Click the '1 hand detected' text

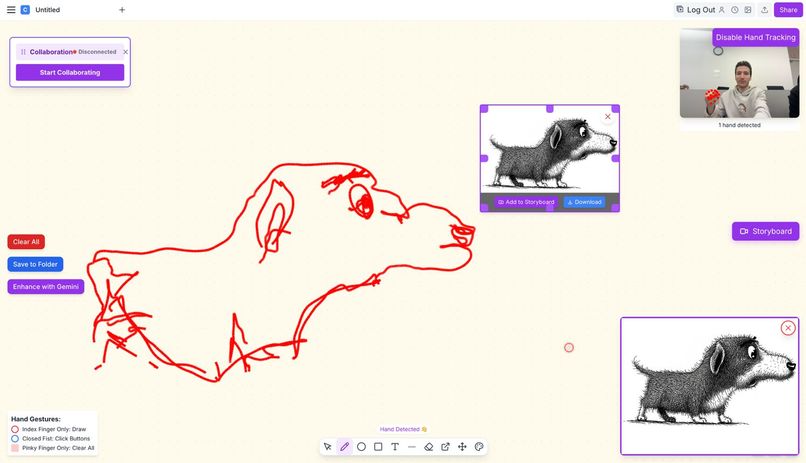tap(739, 125)
